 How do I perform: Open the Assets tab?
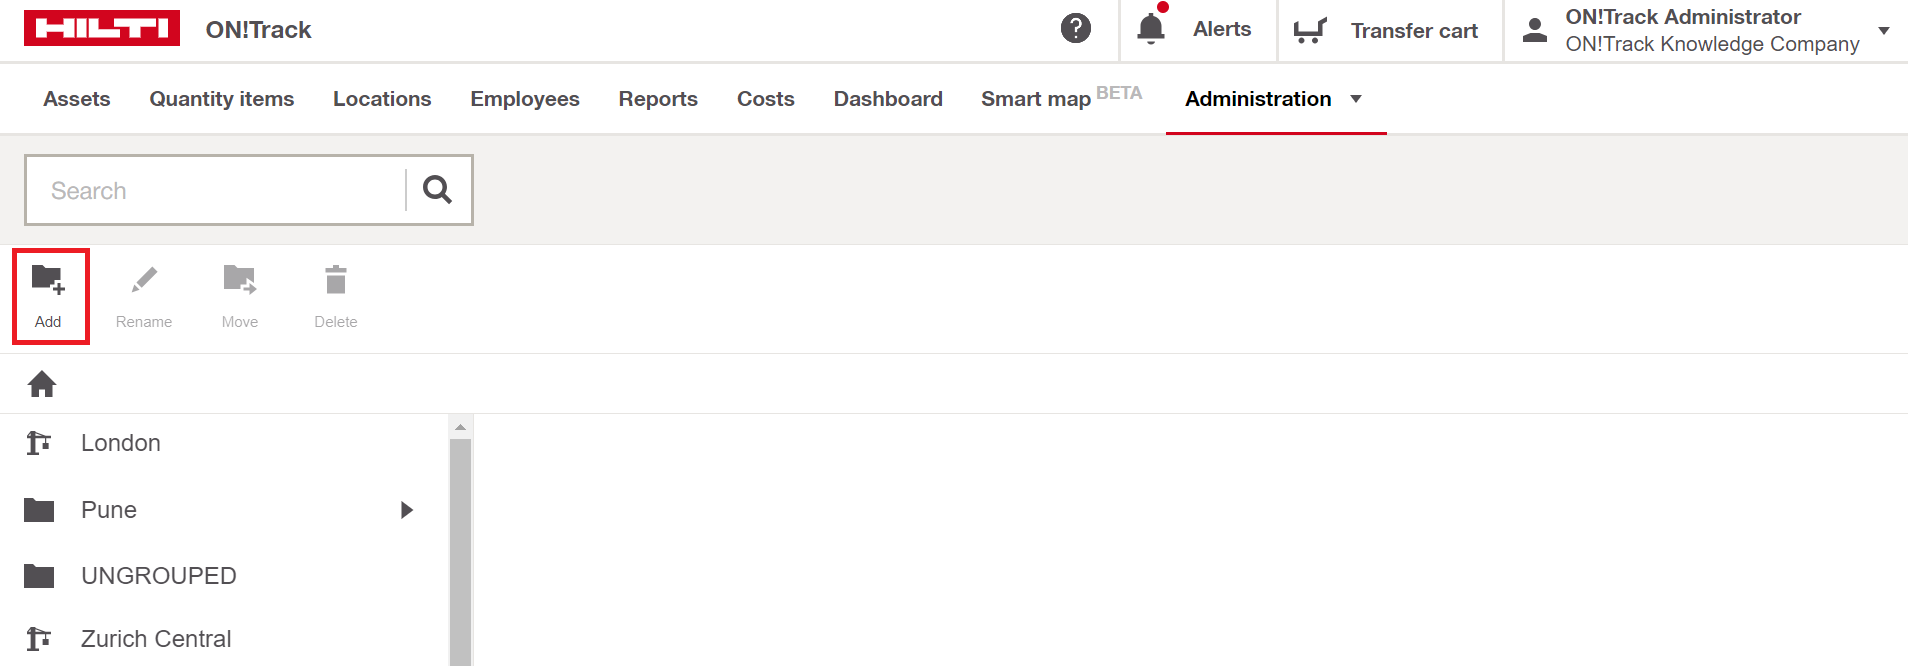(x=77, y=99)
